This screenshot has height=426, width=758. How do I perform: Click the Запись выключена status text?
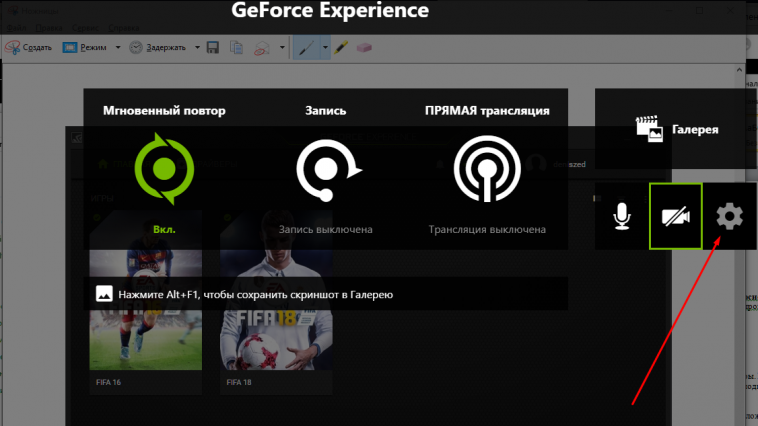pyautogui.click(x=325, y=229)
